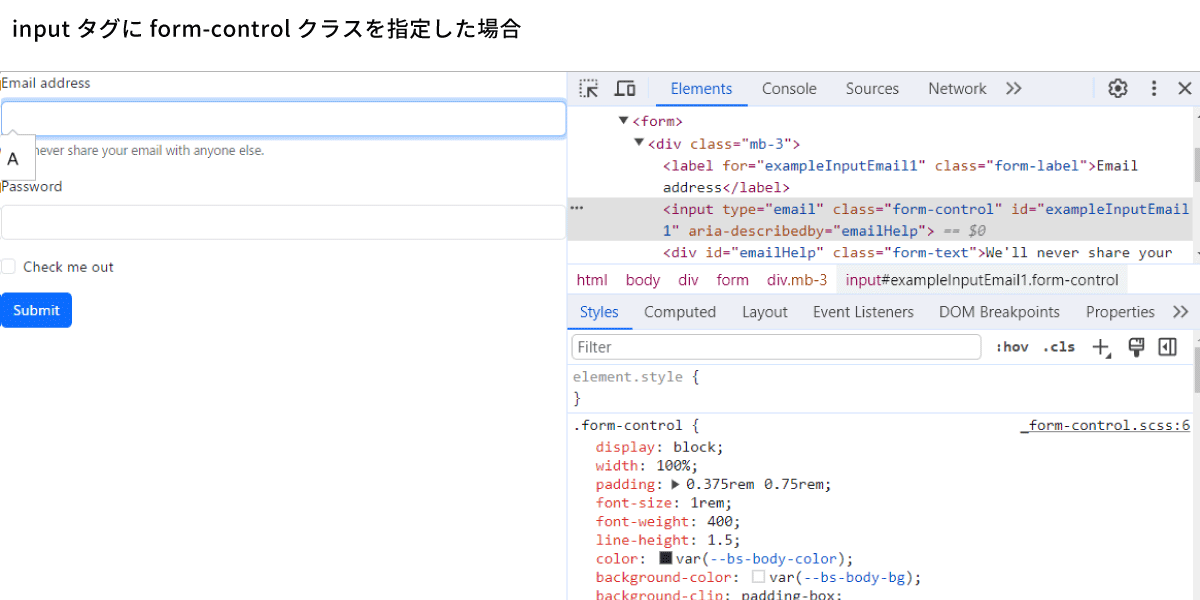The width and height of the screenshot is (1200, 600).
Task: Focus the Email address input field
Action: 283,118
